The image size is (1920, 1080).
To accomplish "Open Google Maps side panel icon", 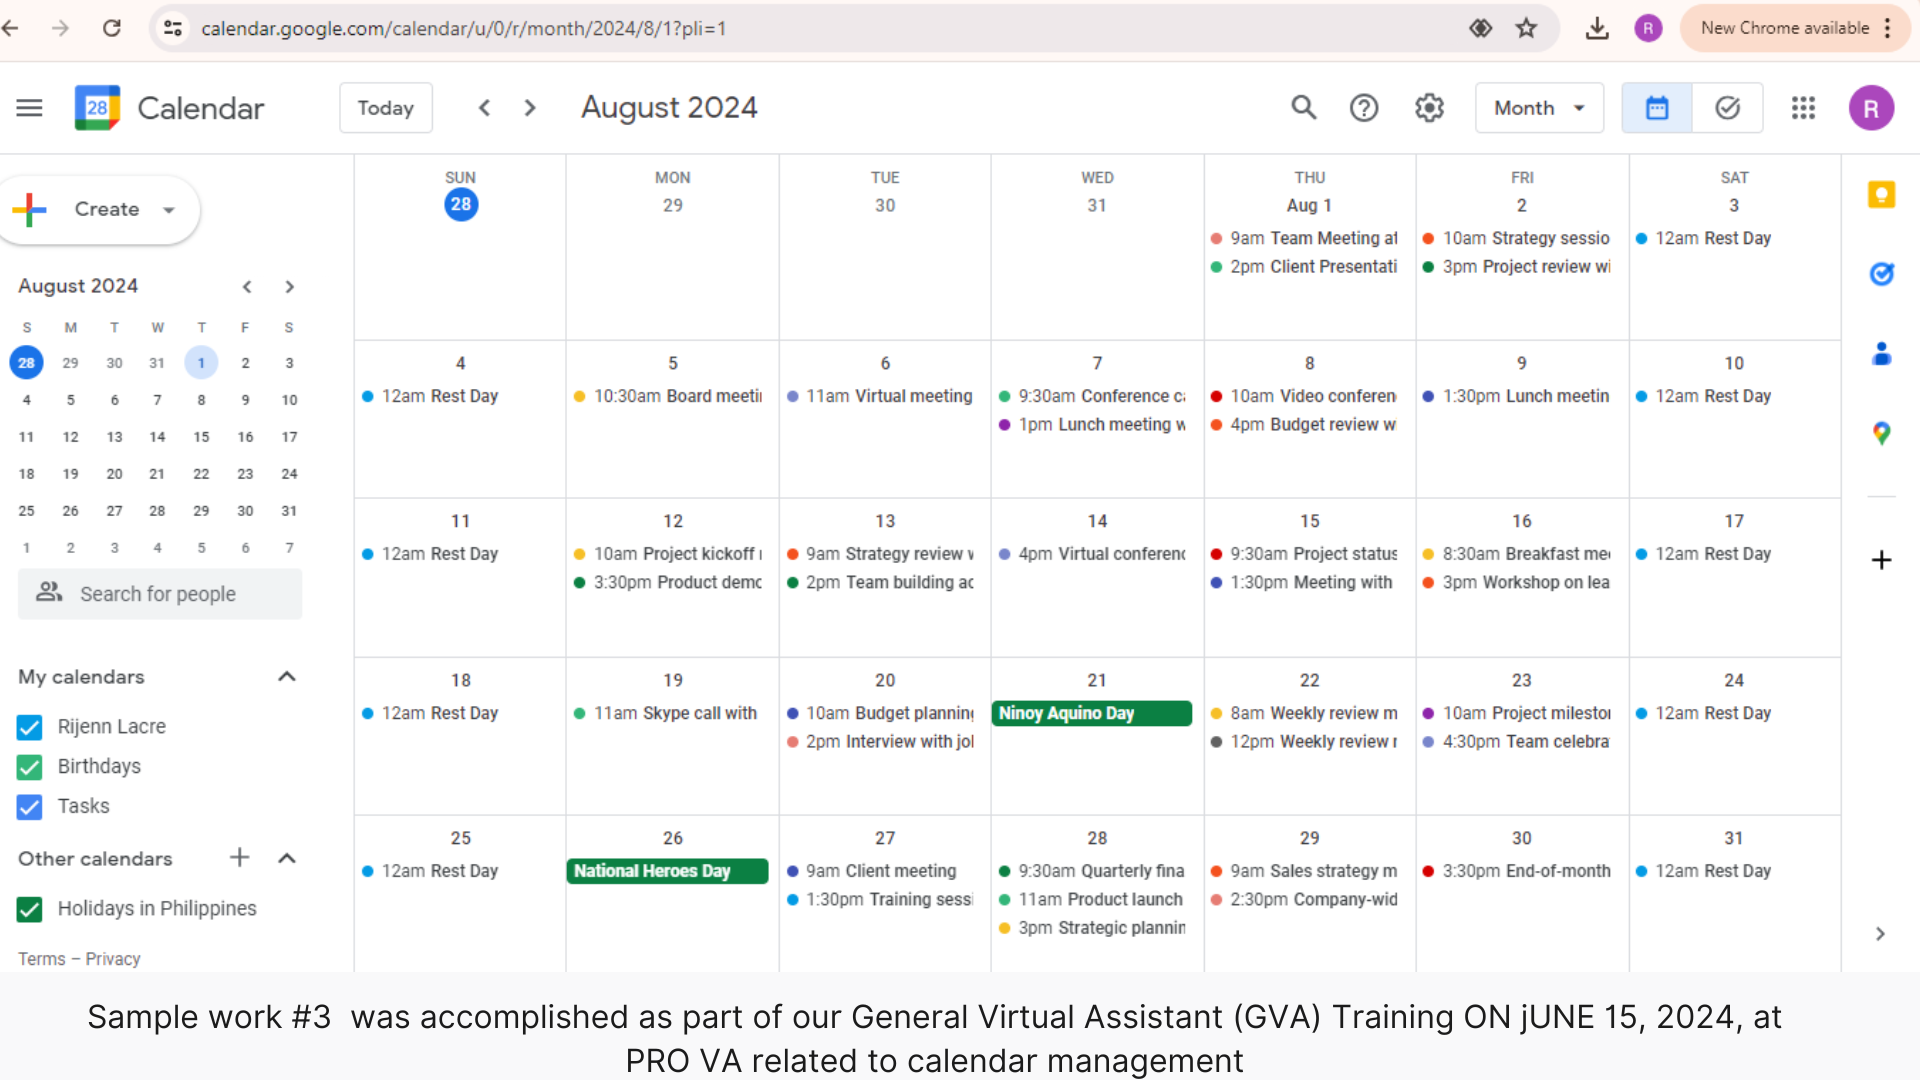I will (x=1881, y=433).
